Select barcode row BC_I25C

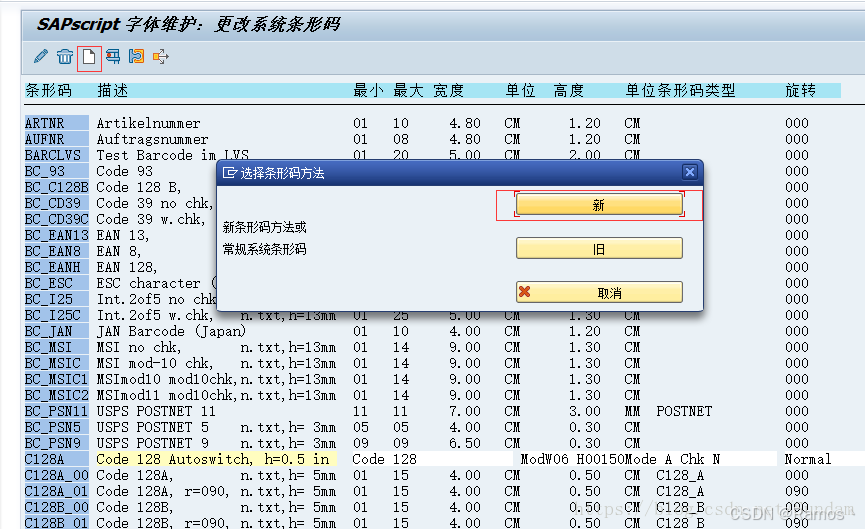coord(56,314)
